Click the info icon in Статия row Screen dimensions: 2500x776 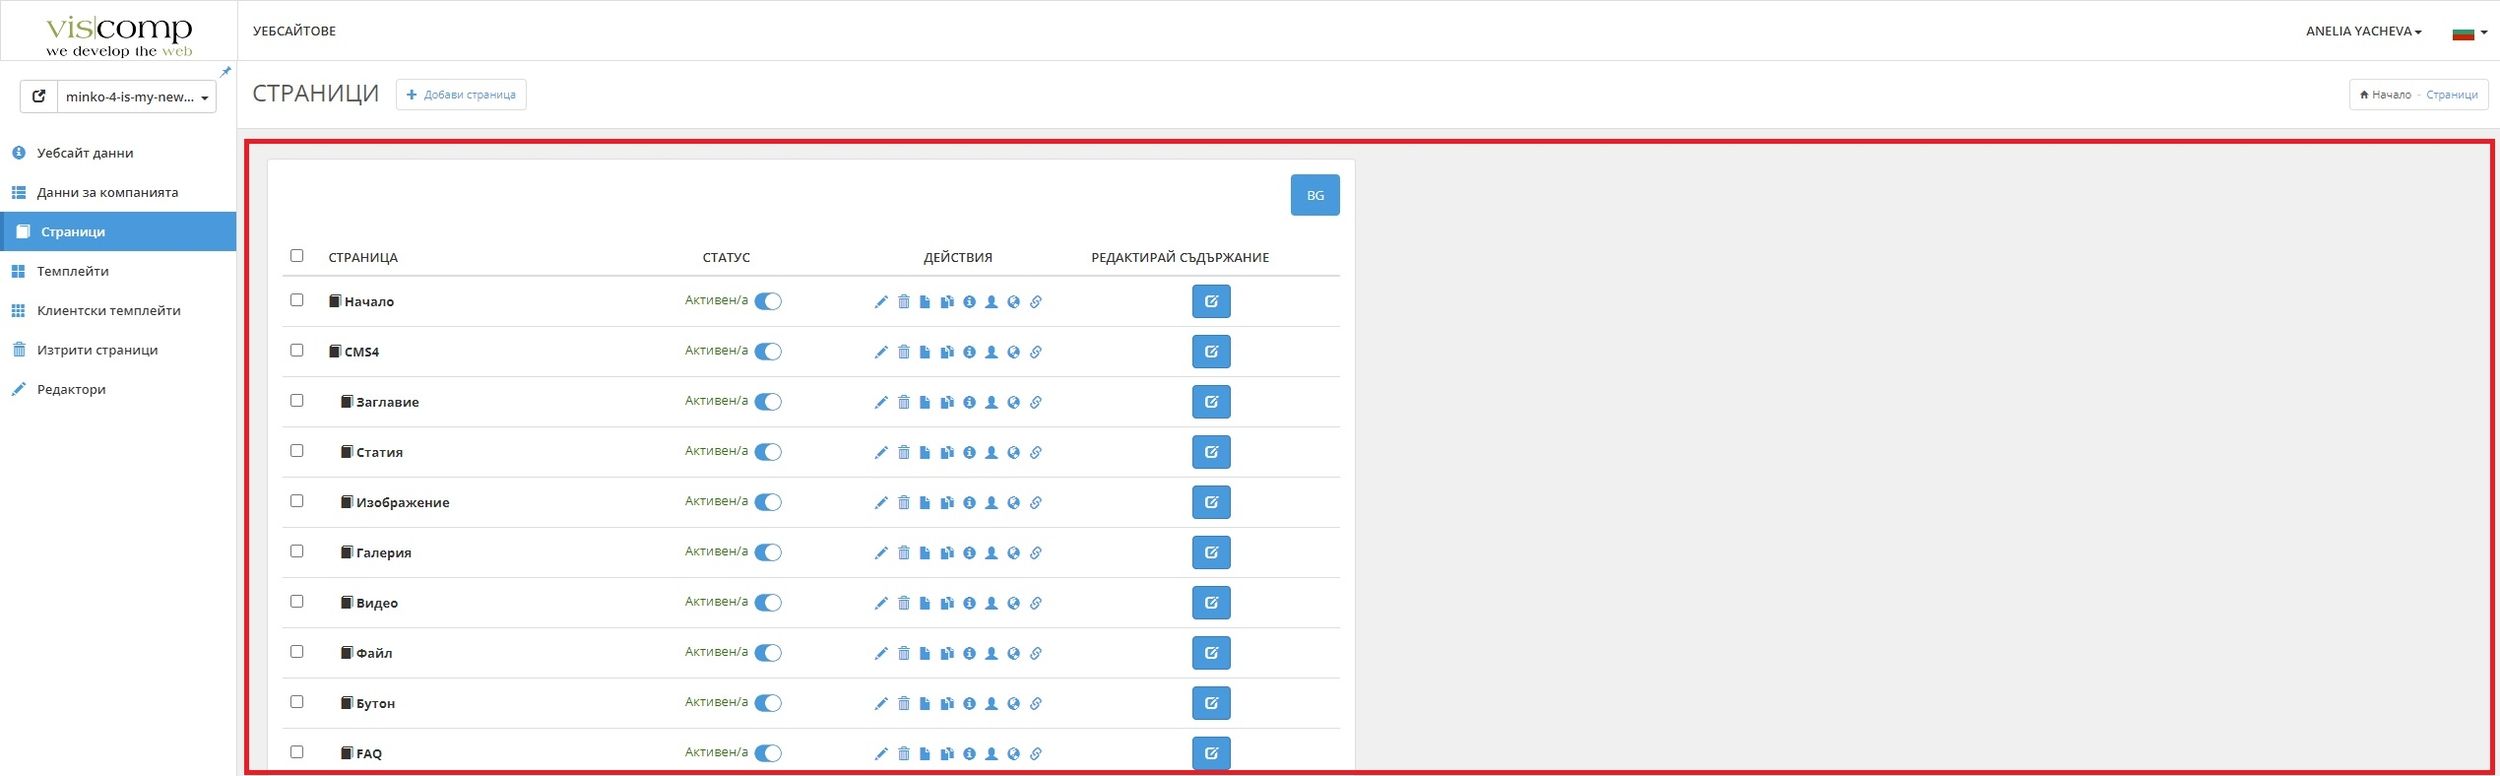coord(969,452)
